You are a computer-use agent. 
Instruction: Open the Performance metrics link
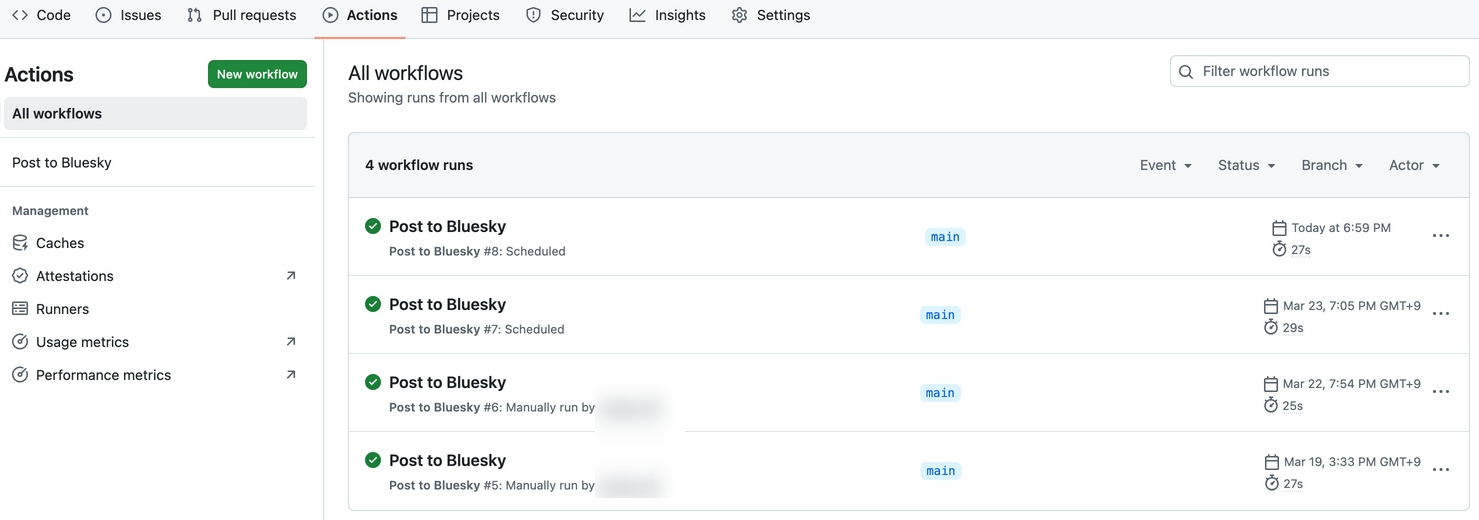click(103, 375)
